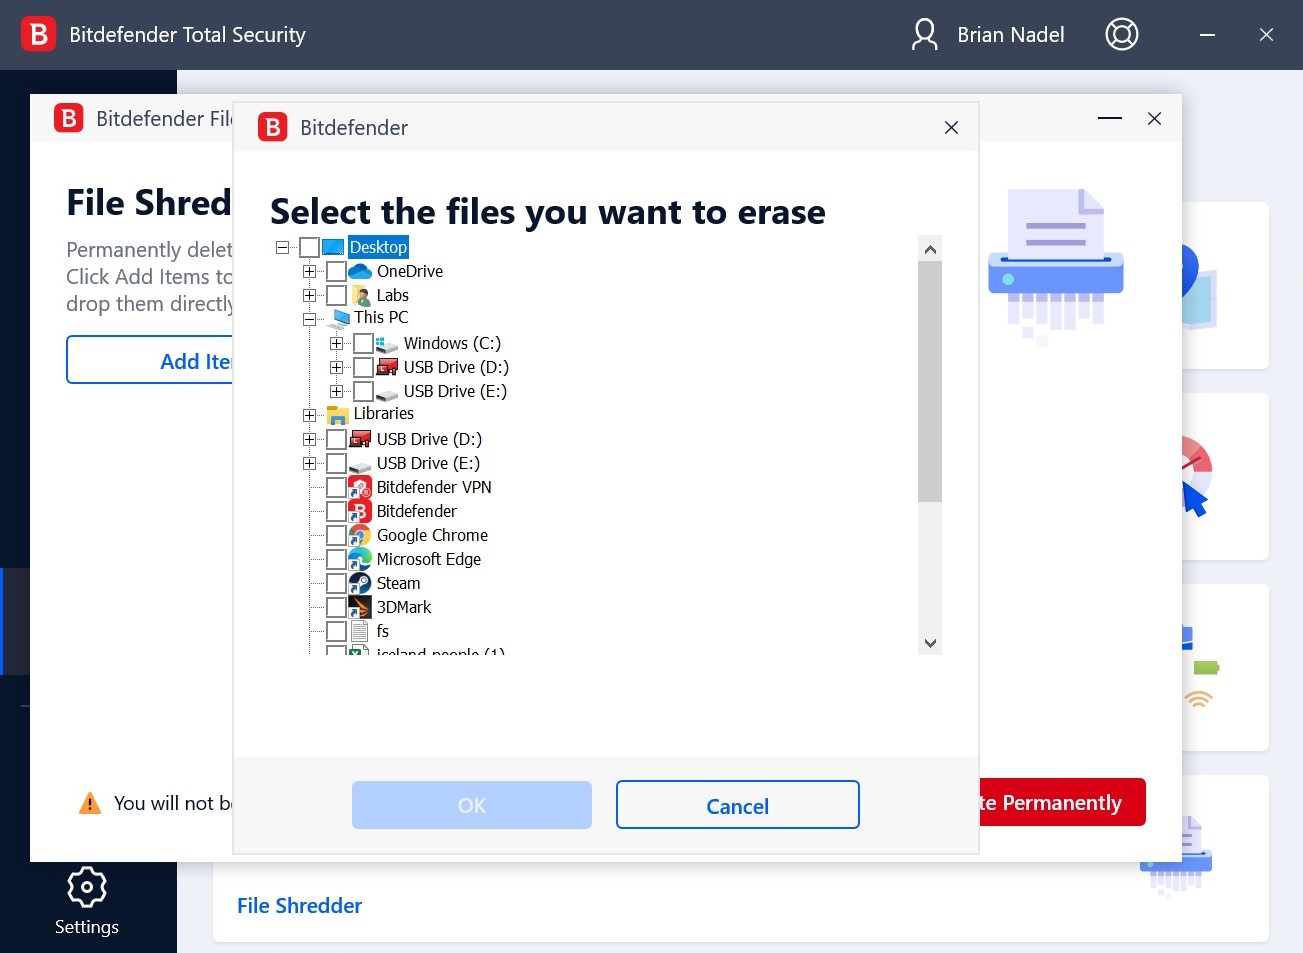Click Add Items button in File Shredder
The image size is (1303, 953).
click(150, 360)
